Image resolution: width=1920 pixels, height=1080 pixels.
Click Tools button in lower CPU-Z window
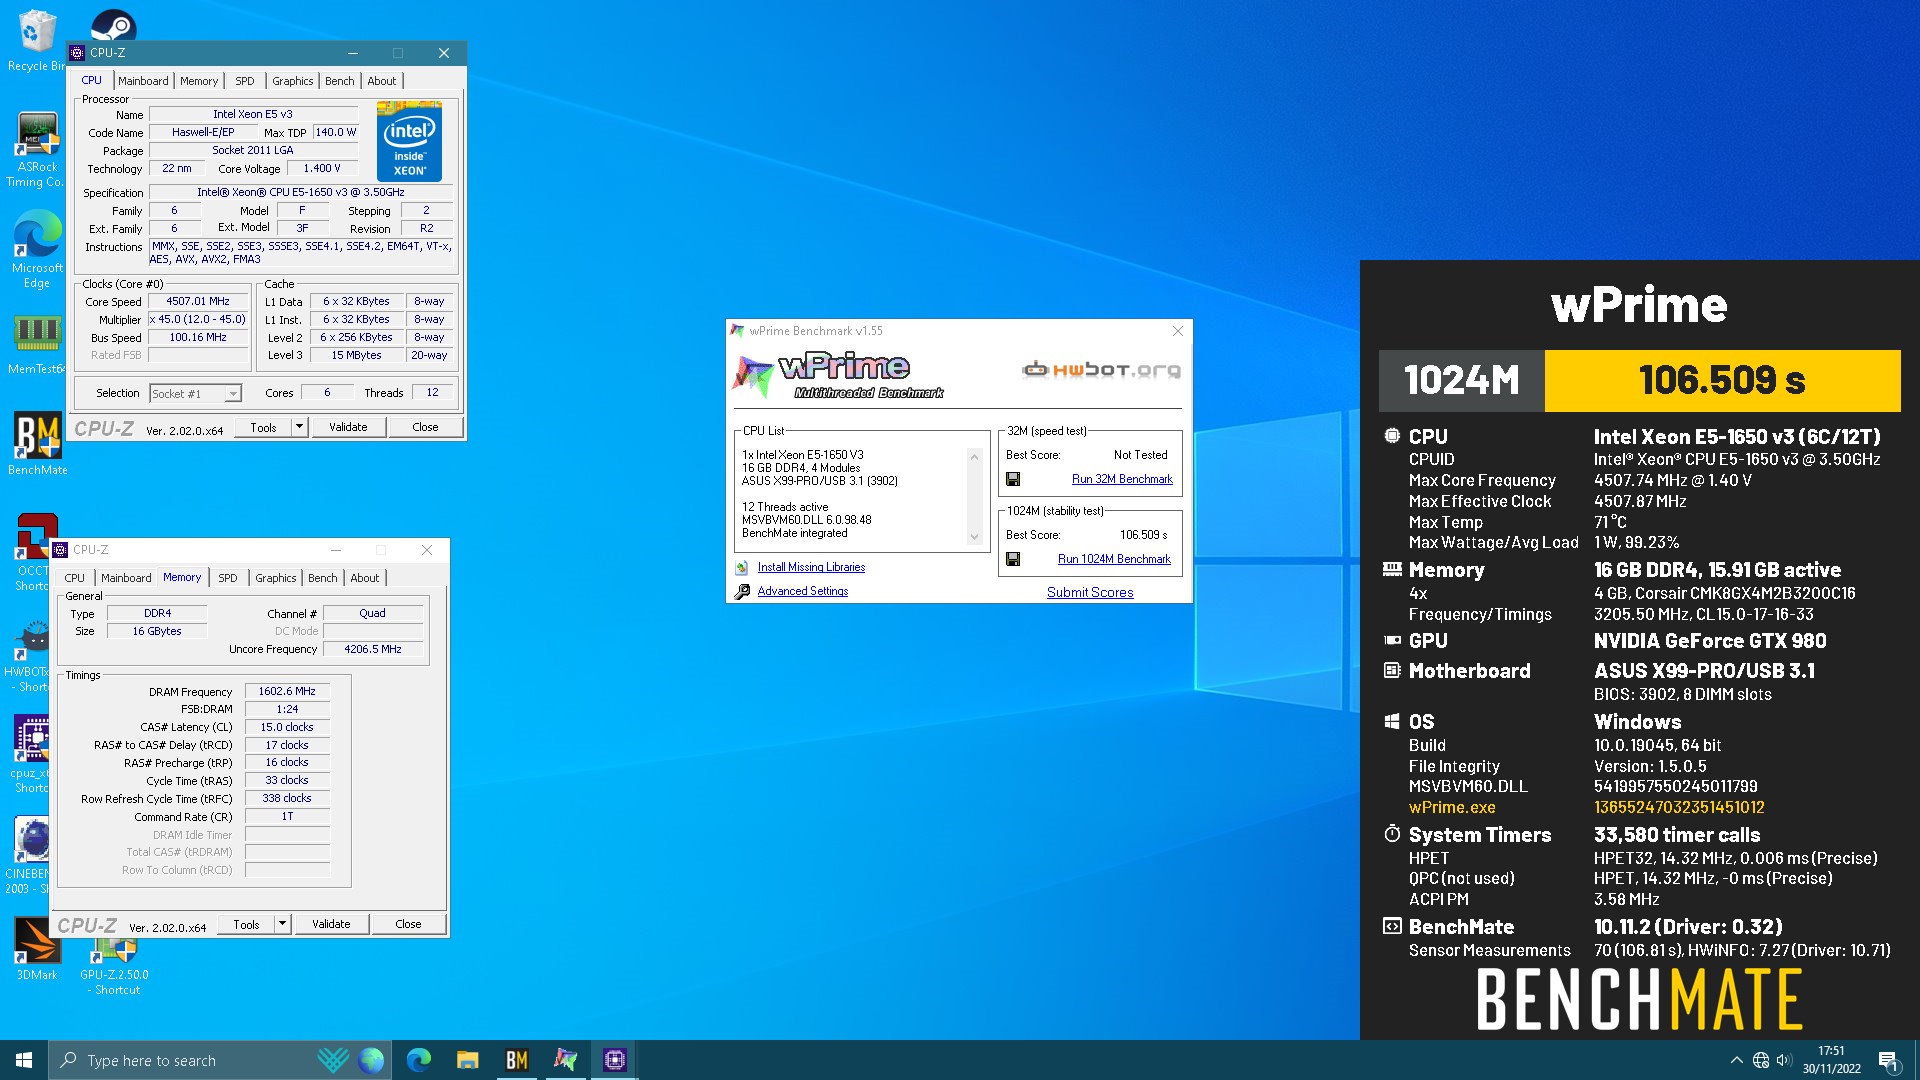pos(246,924)
